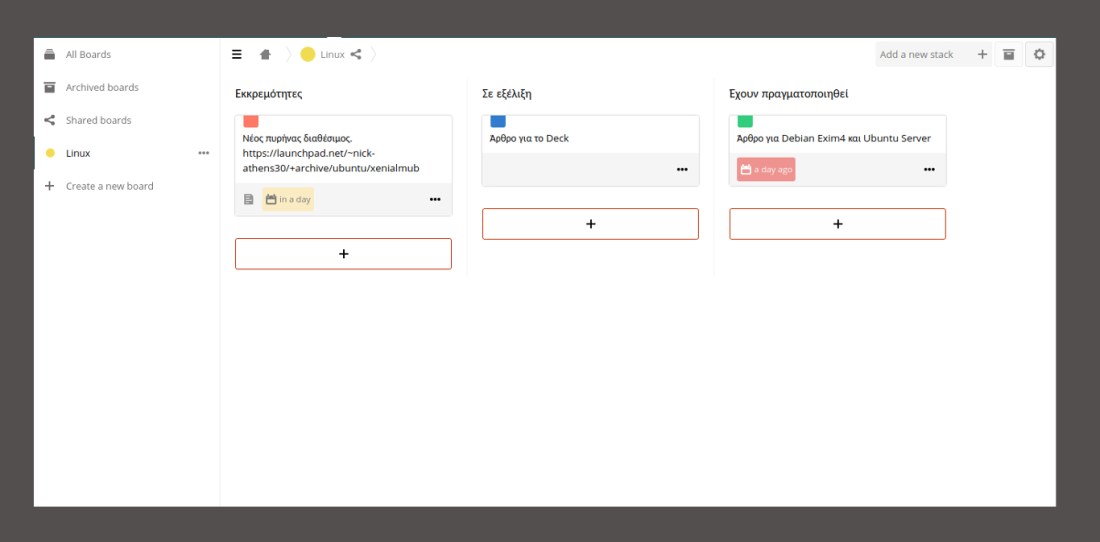Screen dimensions: 1100x542
Task: Open three-dot menu on Άρθρο για το Deck card
Action: (x=682, y=170)
